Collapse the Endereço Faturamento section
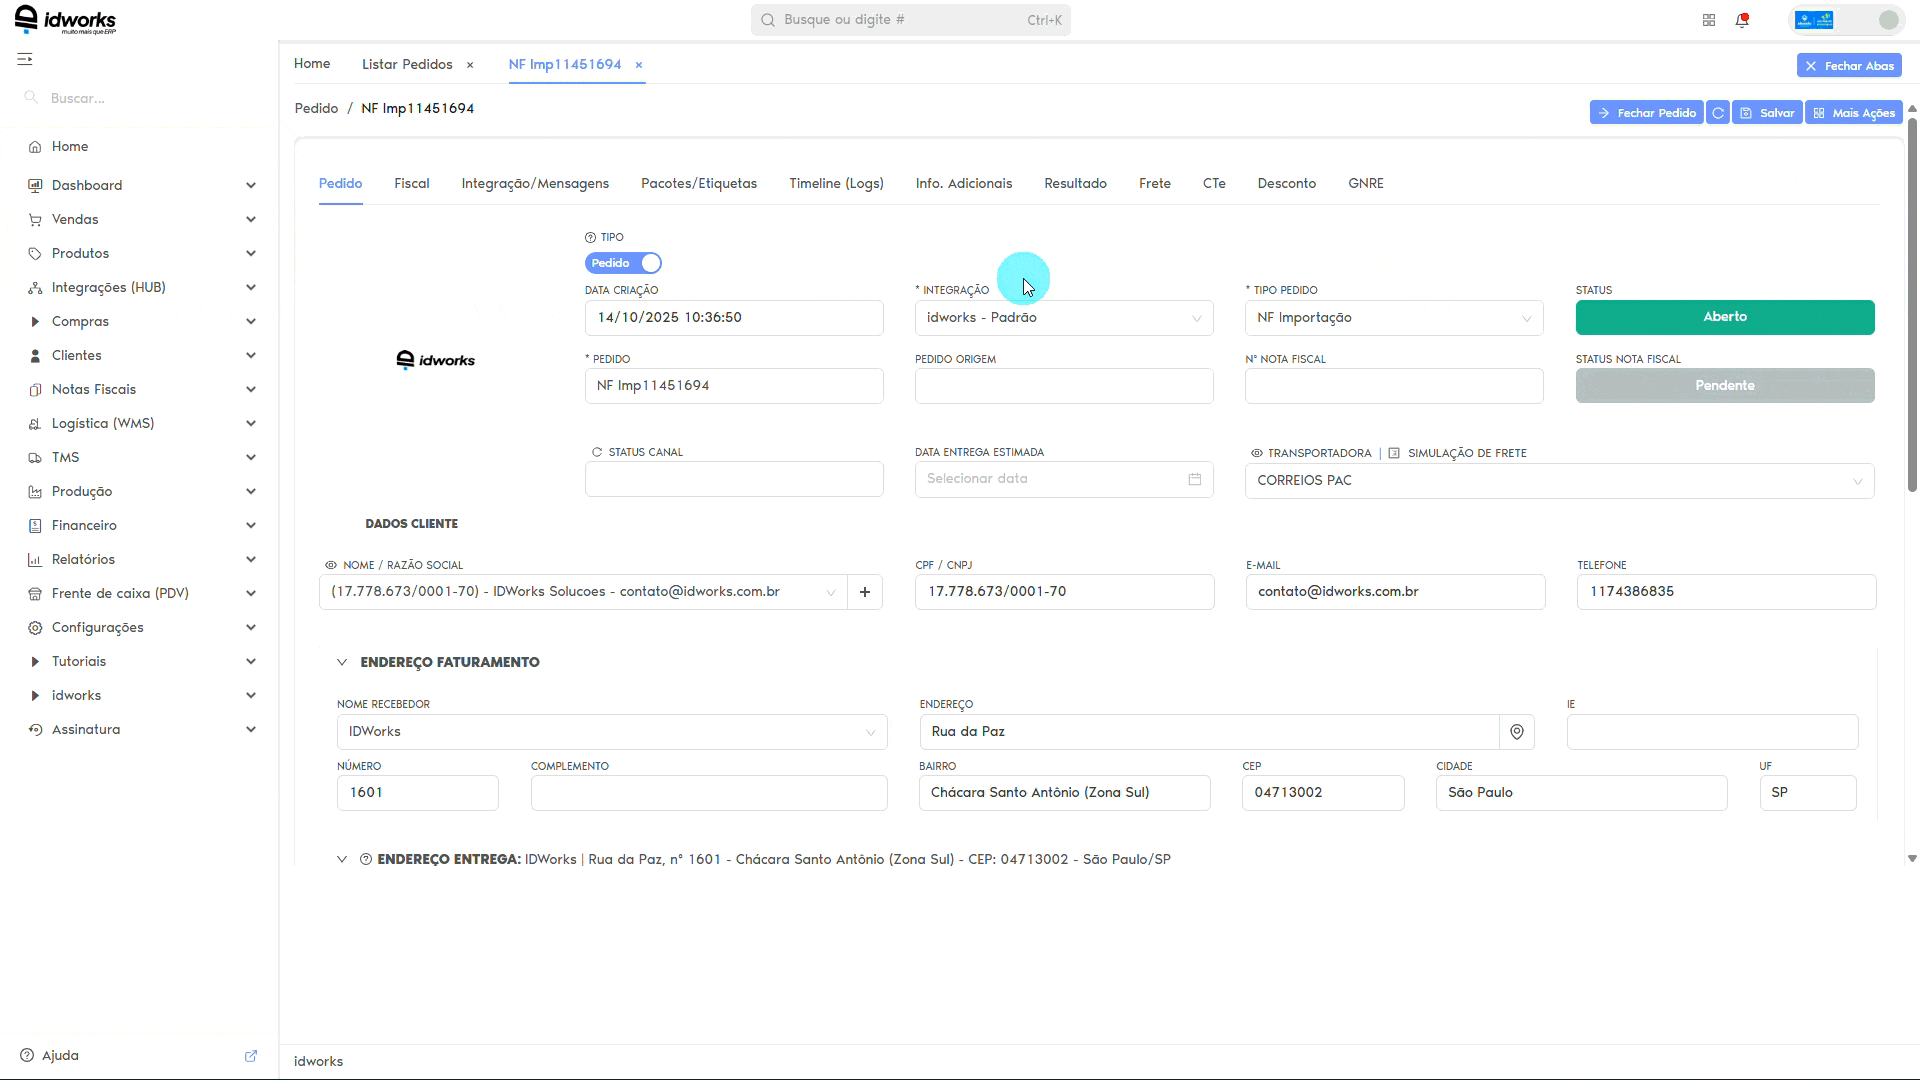This screenshot has height=1080, width=1920. [342, 662]
